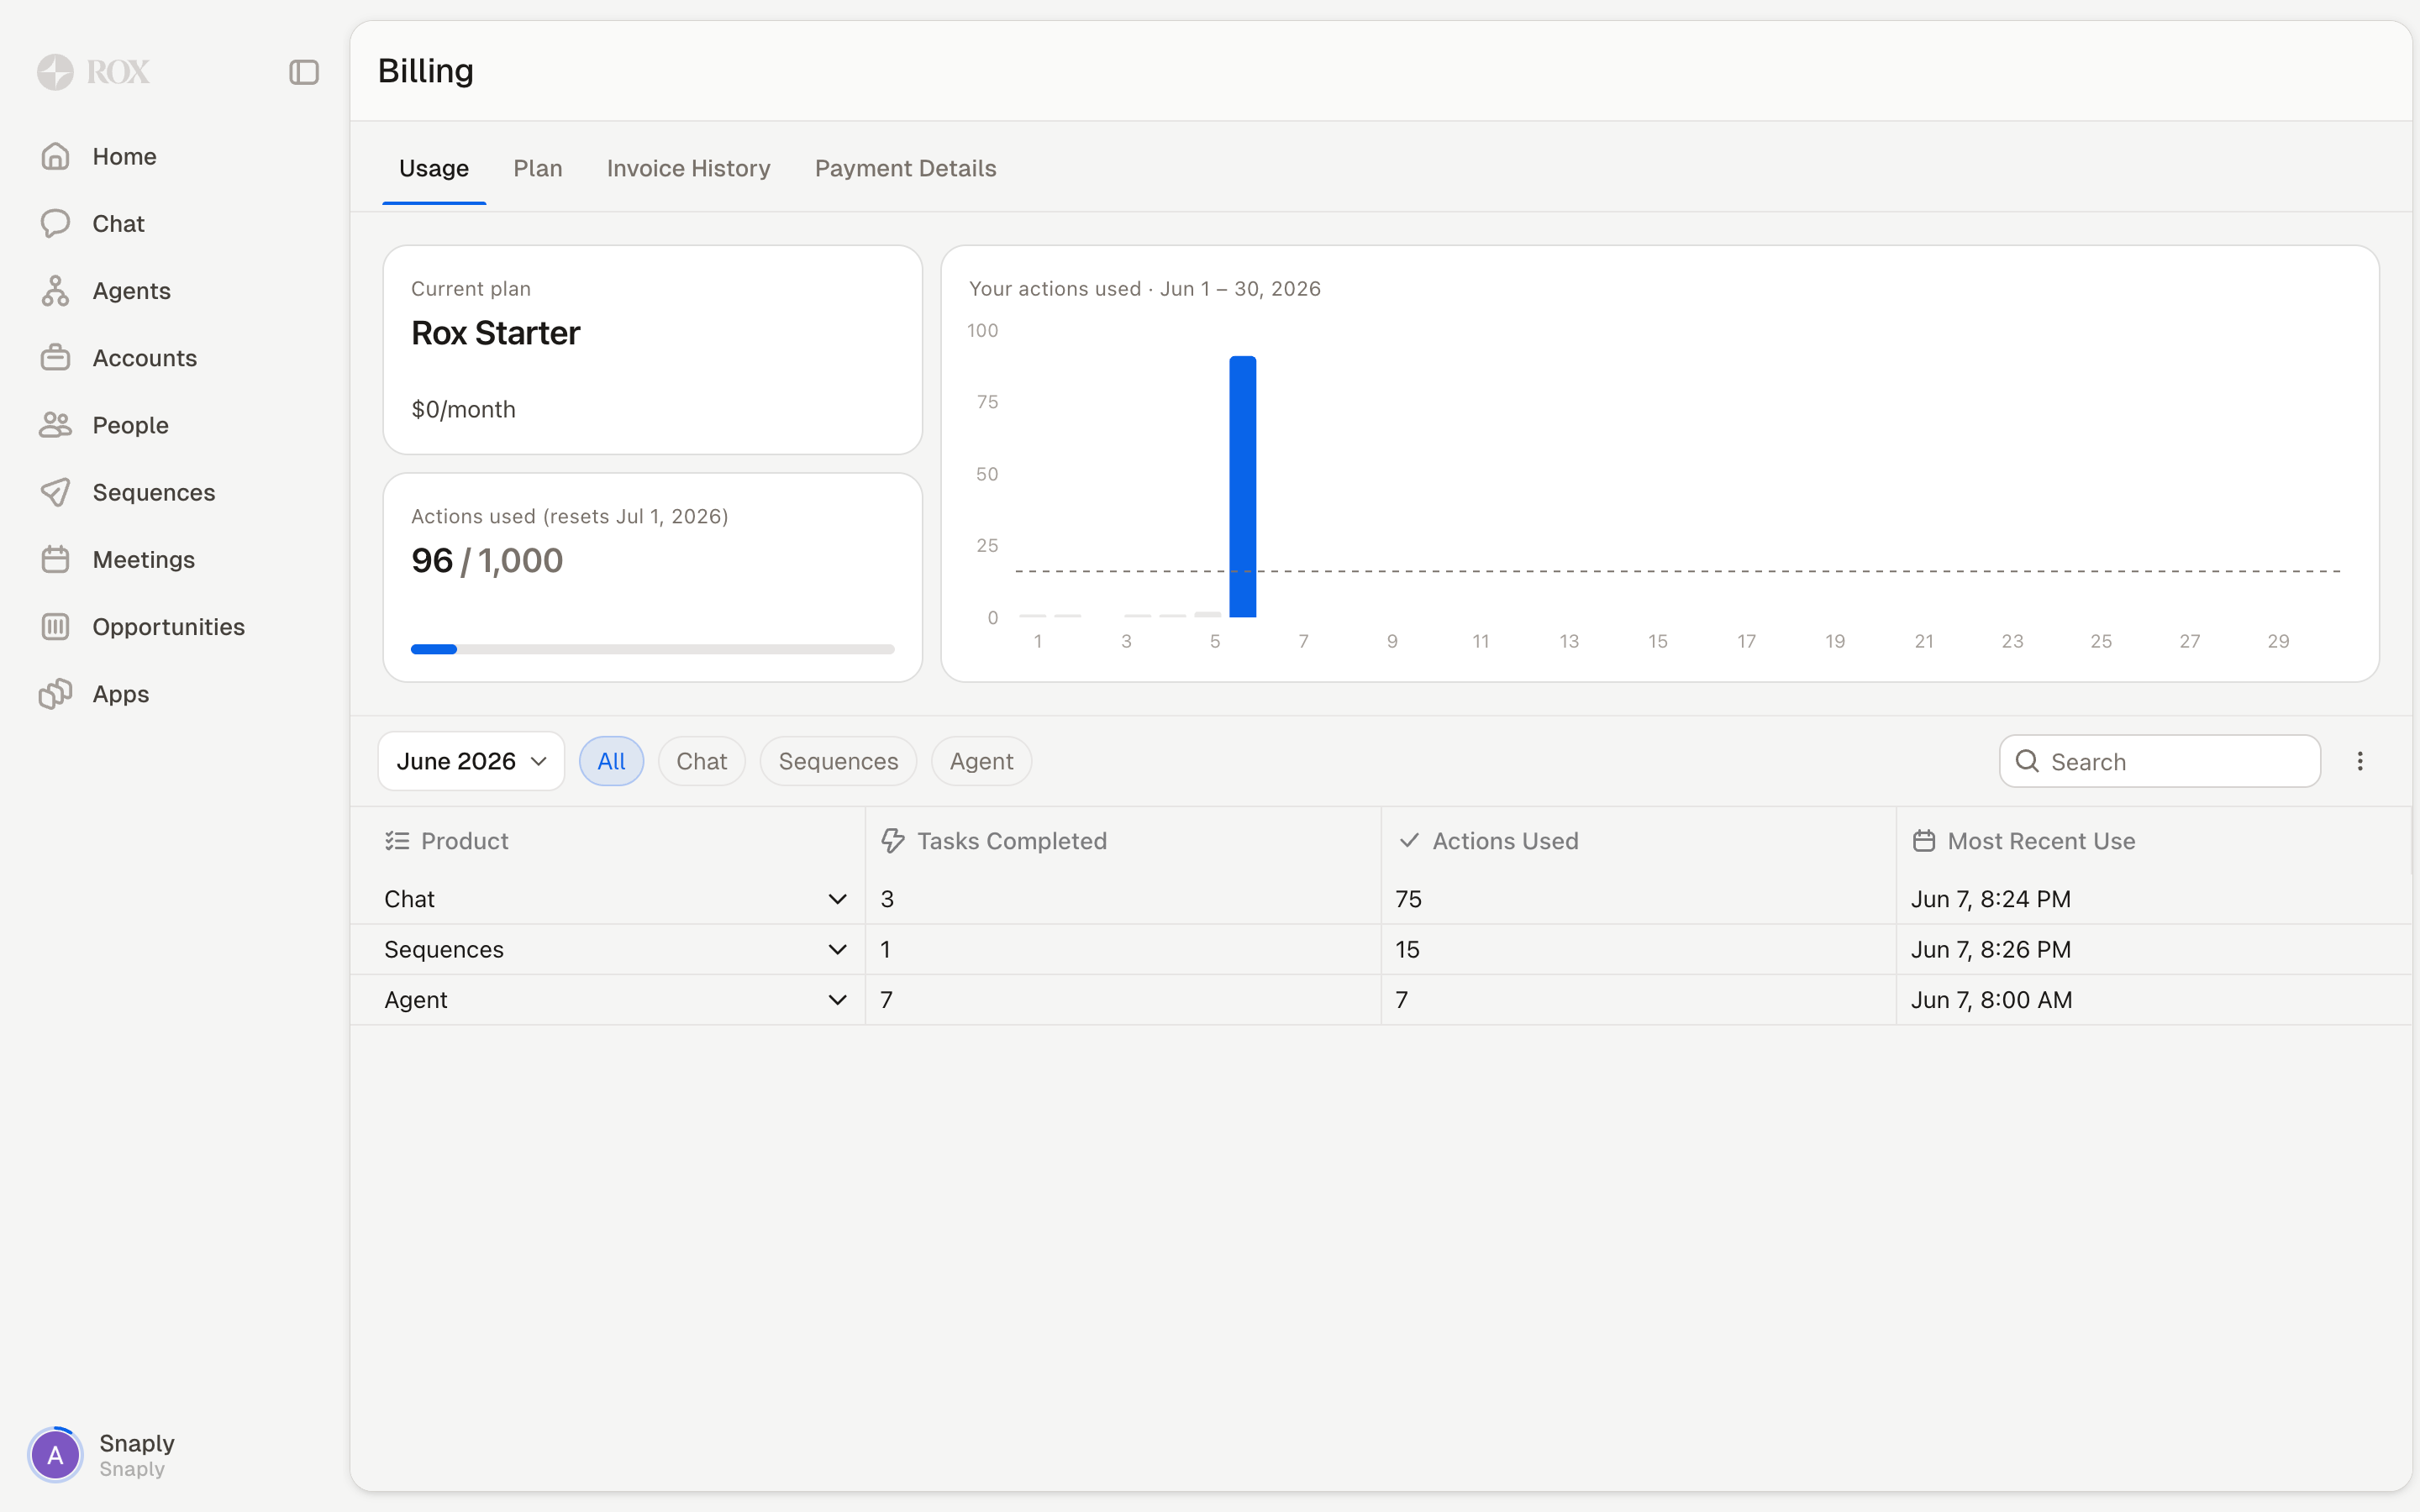Click the Apps icon in sidebar
This screenshot has width=2420, height=1512.
point(55,694)
